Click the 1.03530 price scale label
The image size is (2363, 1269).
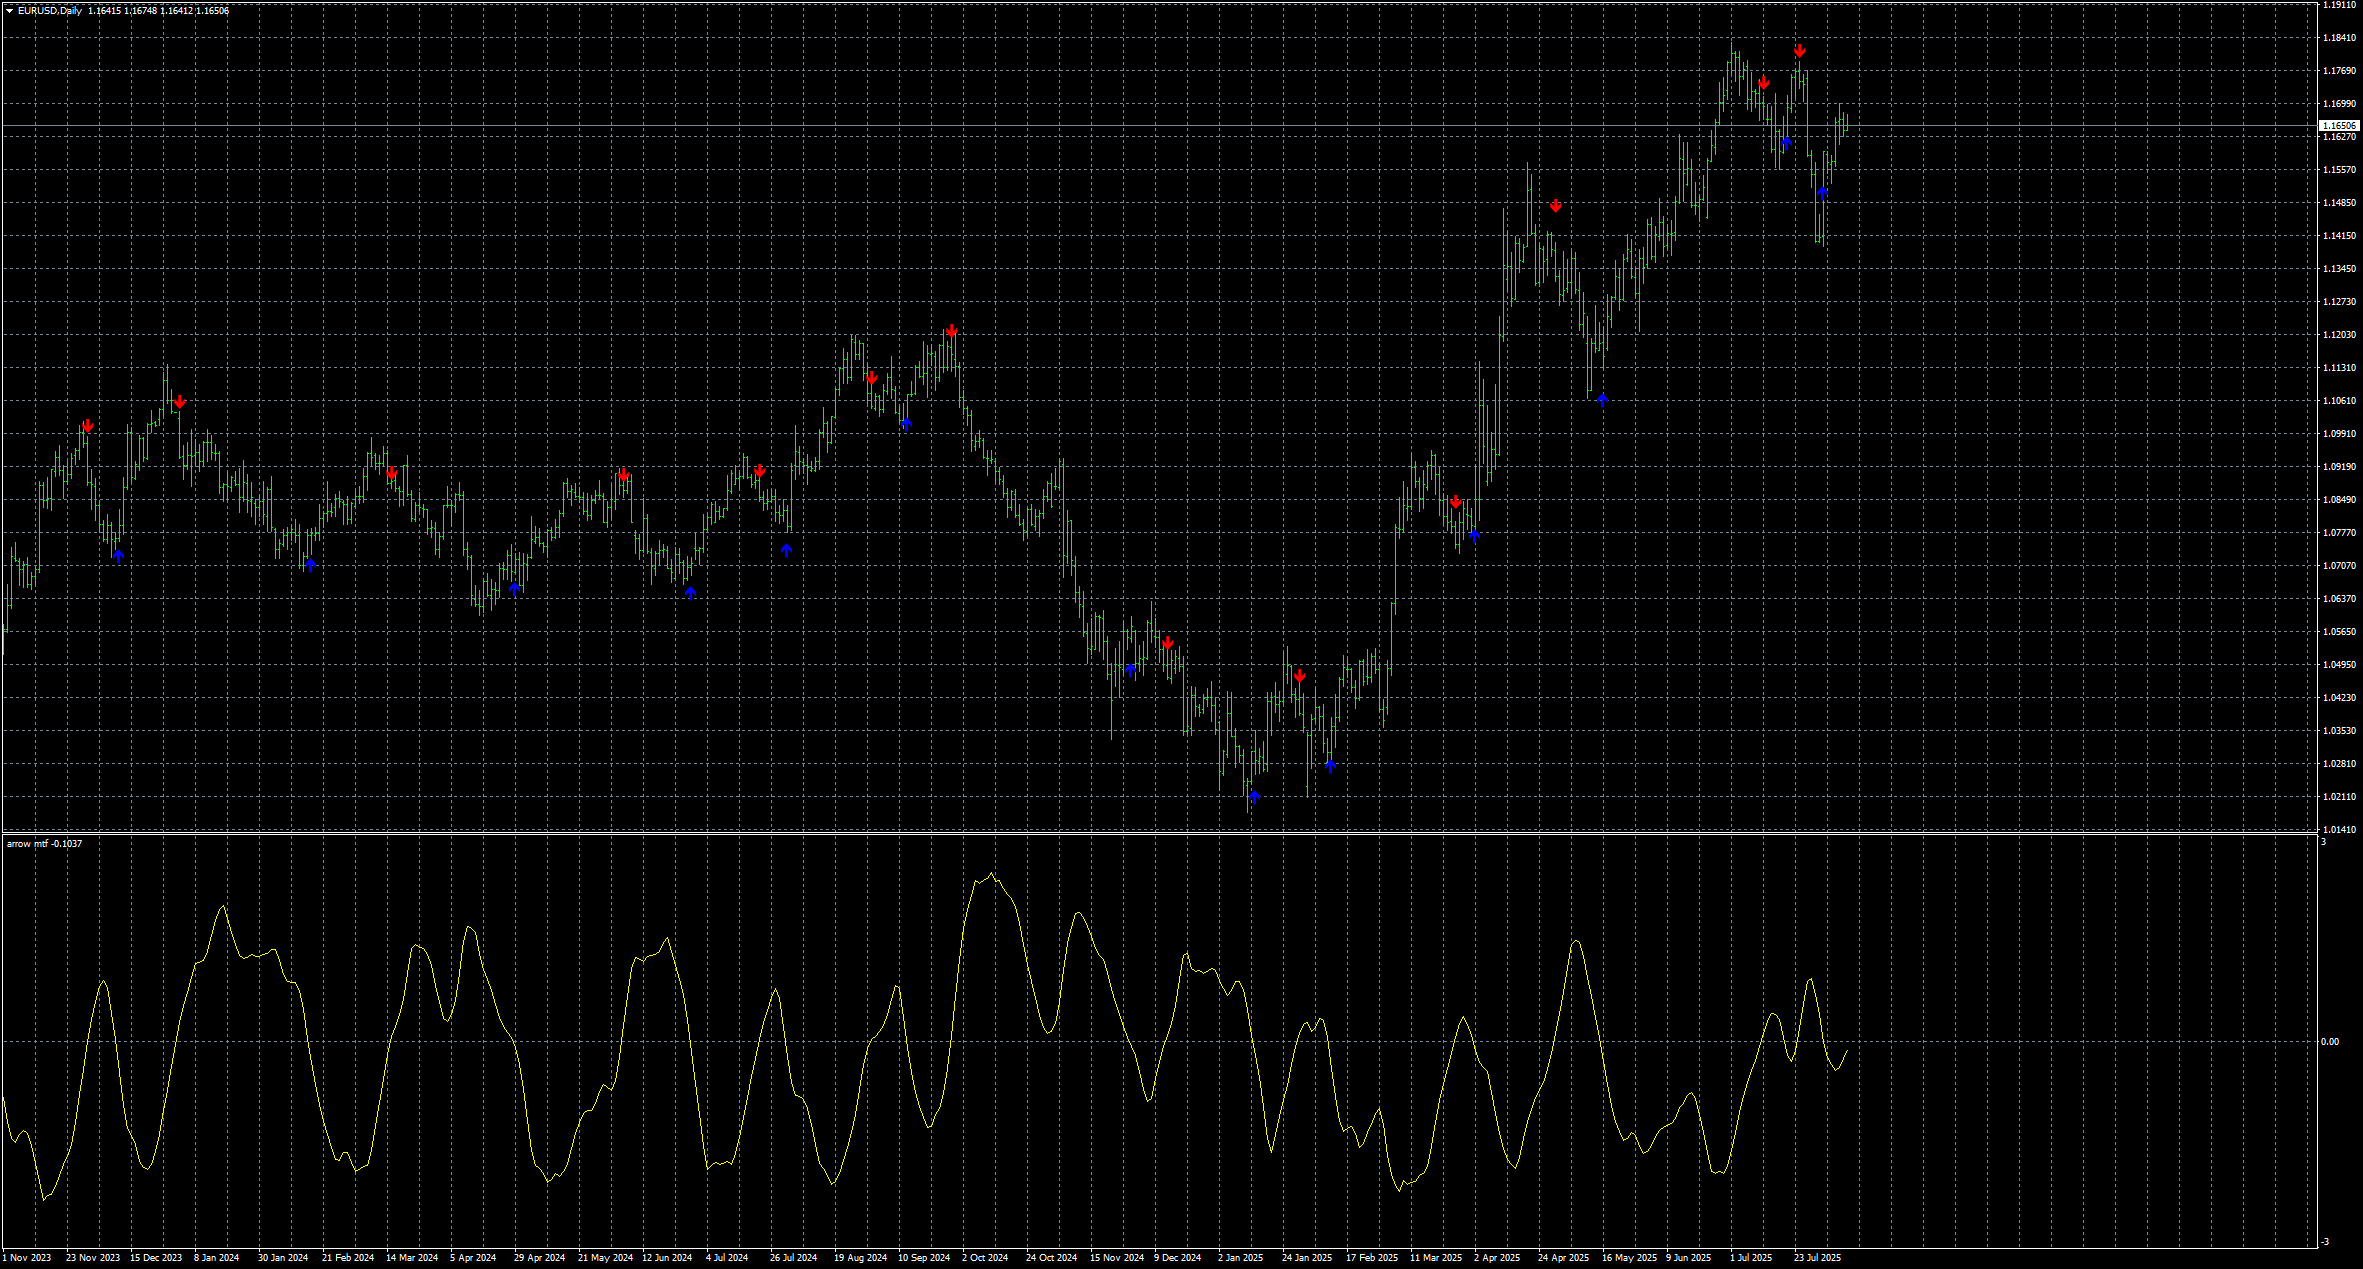(2337, 731)
